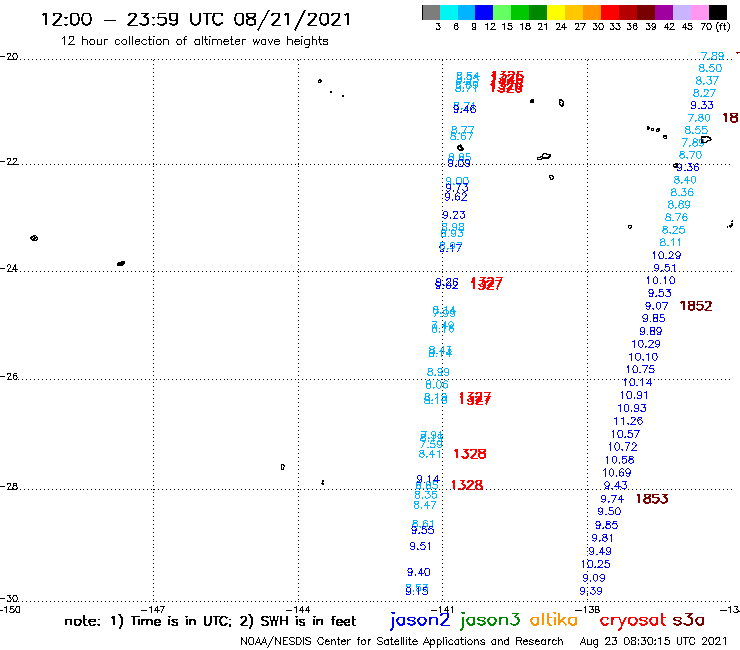Screen dimensions: 740x650
Task: Click the title '12:00 – 23:59 UTC 08/21/2021'
Action: (x=196, y=20)
